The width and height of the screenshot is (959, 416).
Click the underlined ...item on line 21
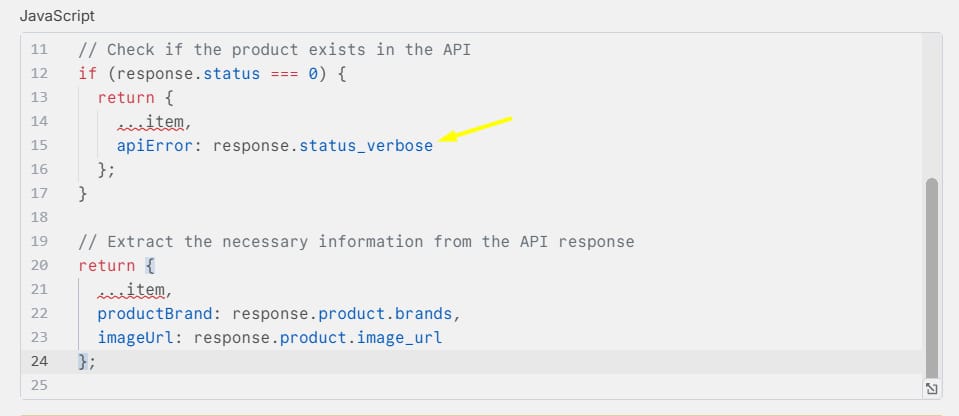[x=131, y=290]
